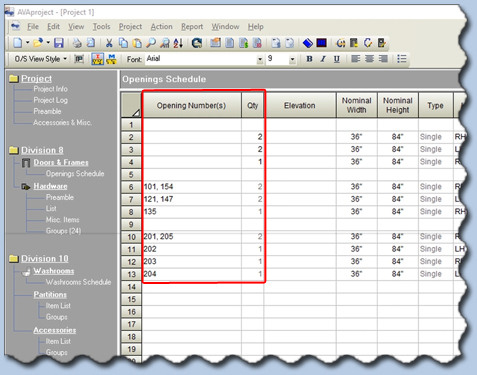Toggle the metric units ruler icon
The height and width of the screenshot is (375, 477).
click(111, 59)
